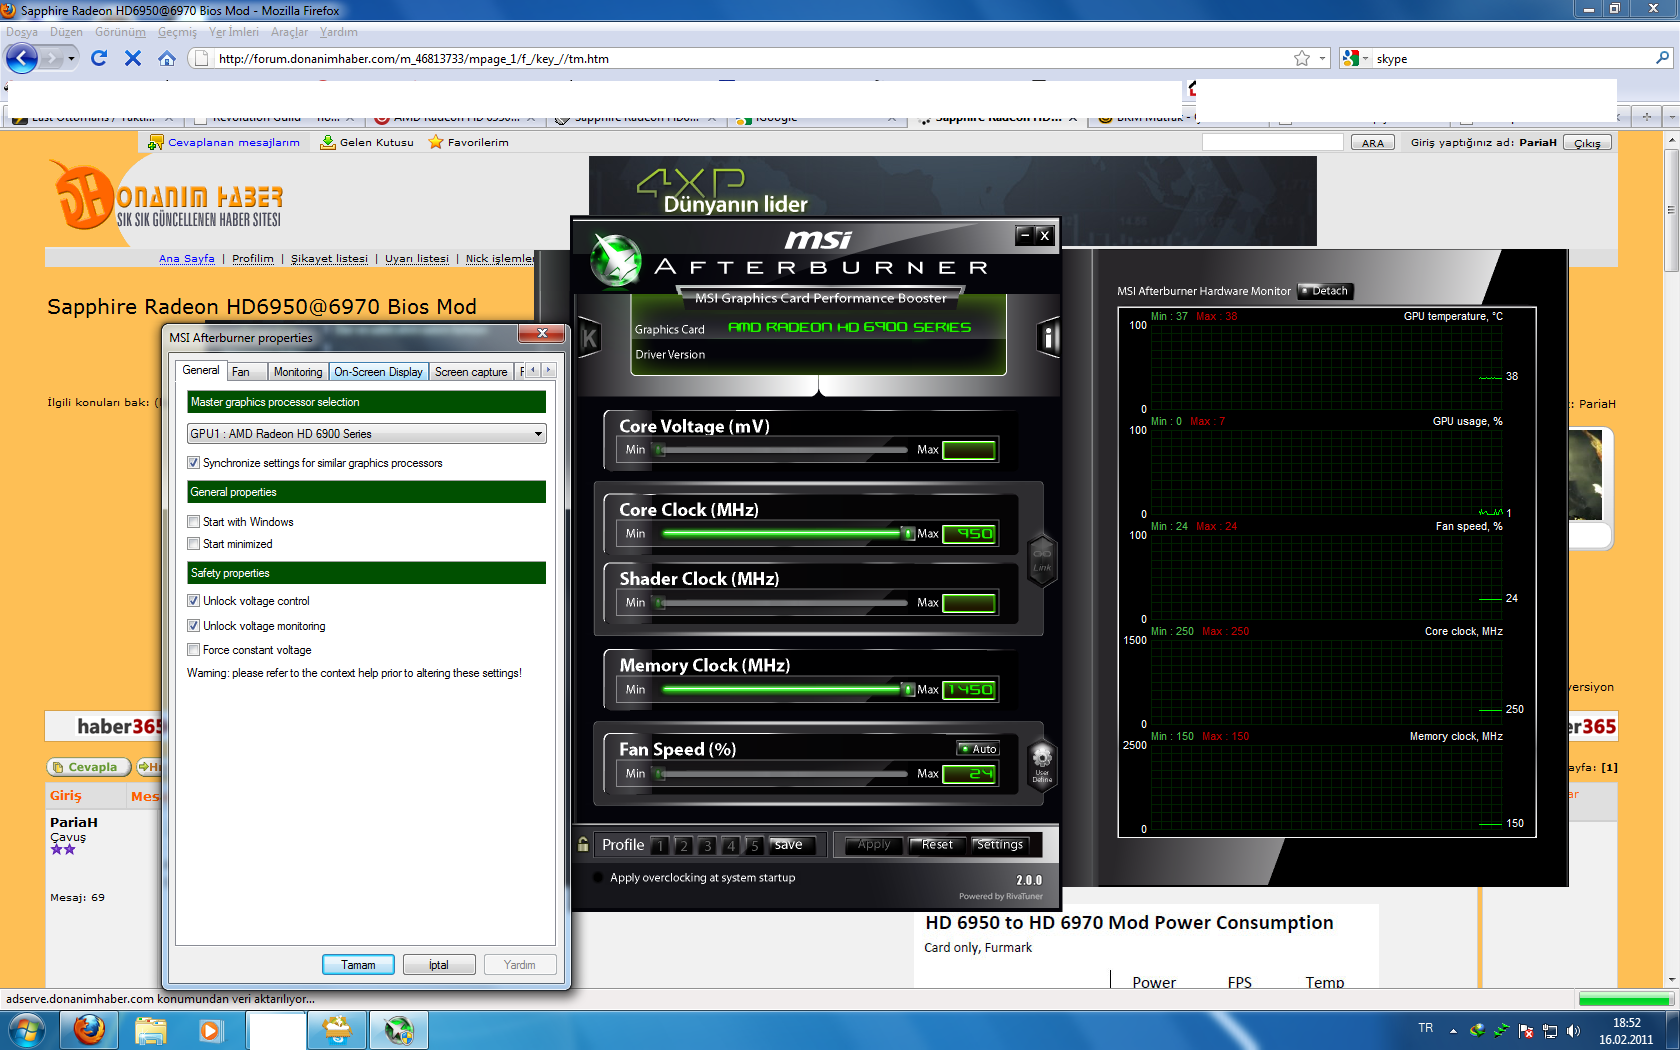Click Afterburner Reset button
1680x1050 pixels.
tap(937, 845)
